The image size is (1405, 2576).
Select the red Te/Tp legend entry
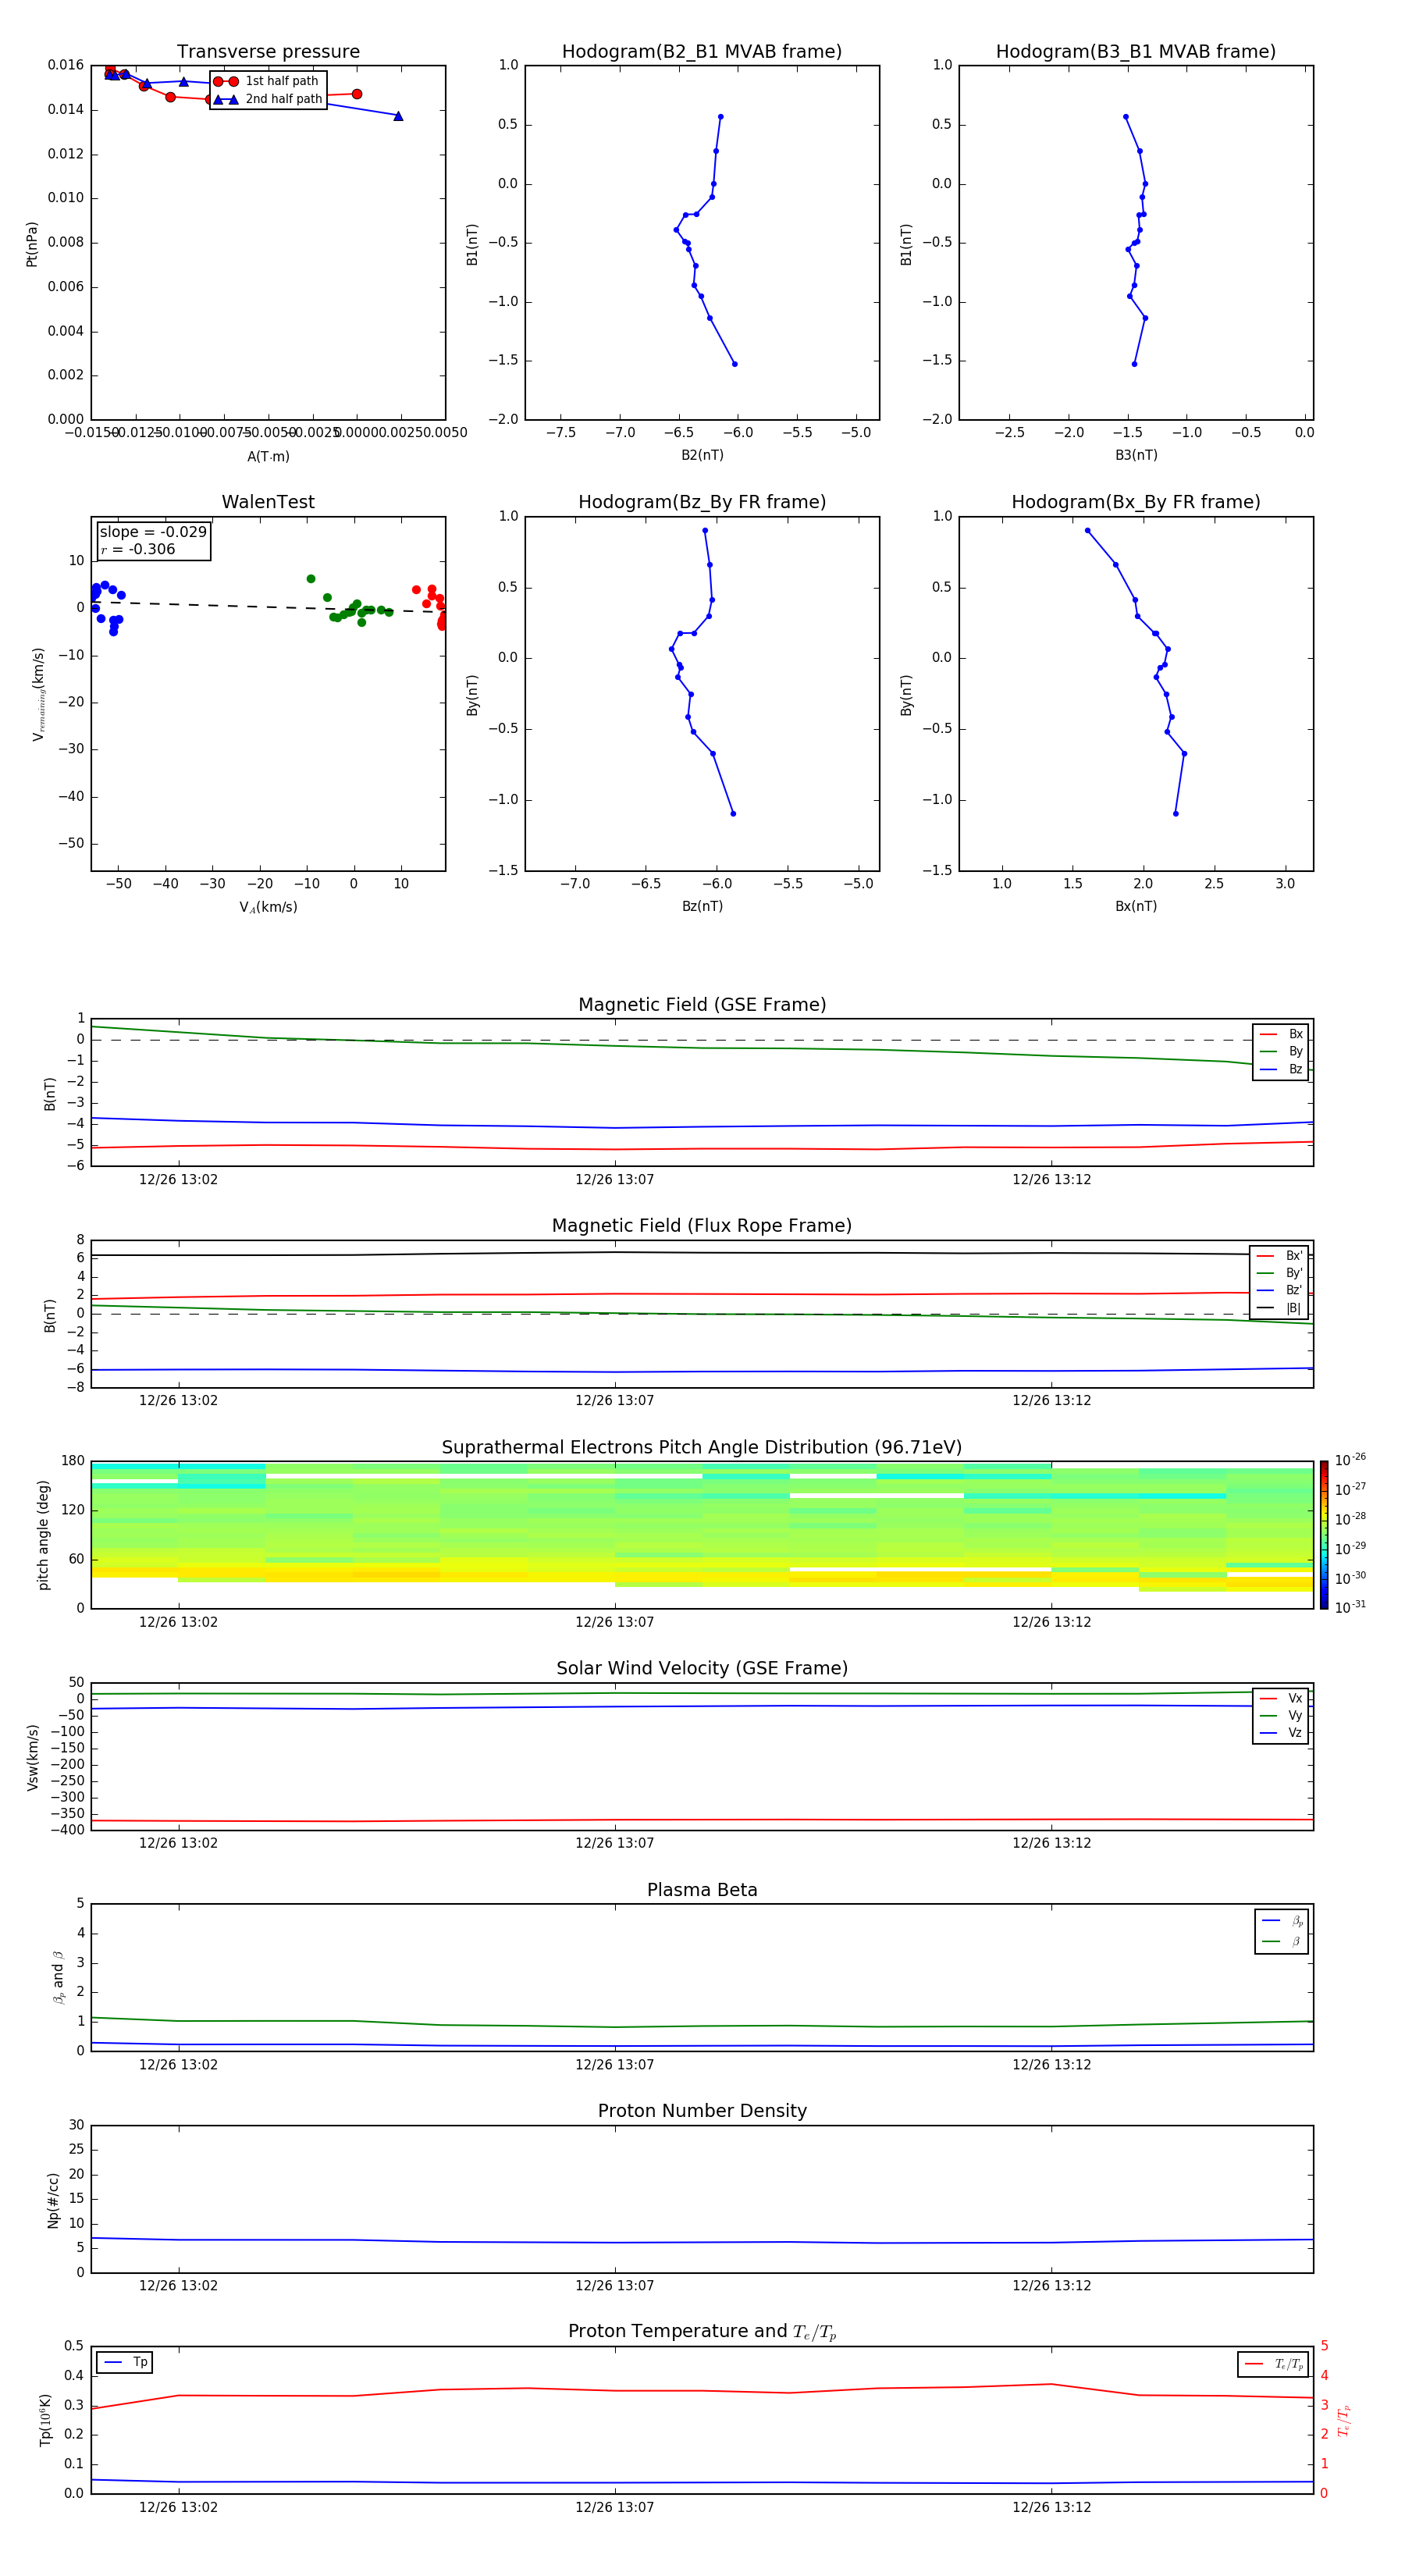tap(1273, 2364)
